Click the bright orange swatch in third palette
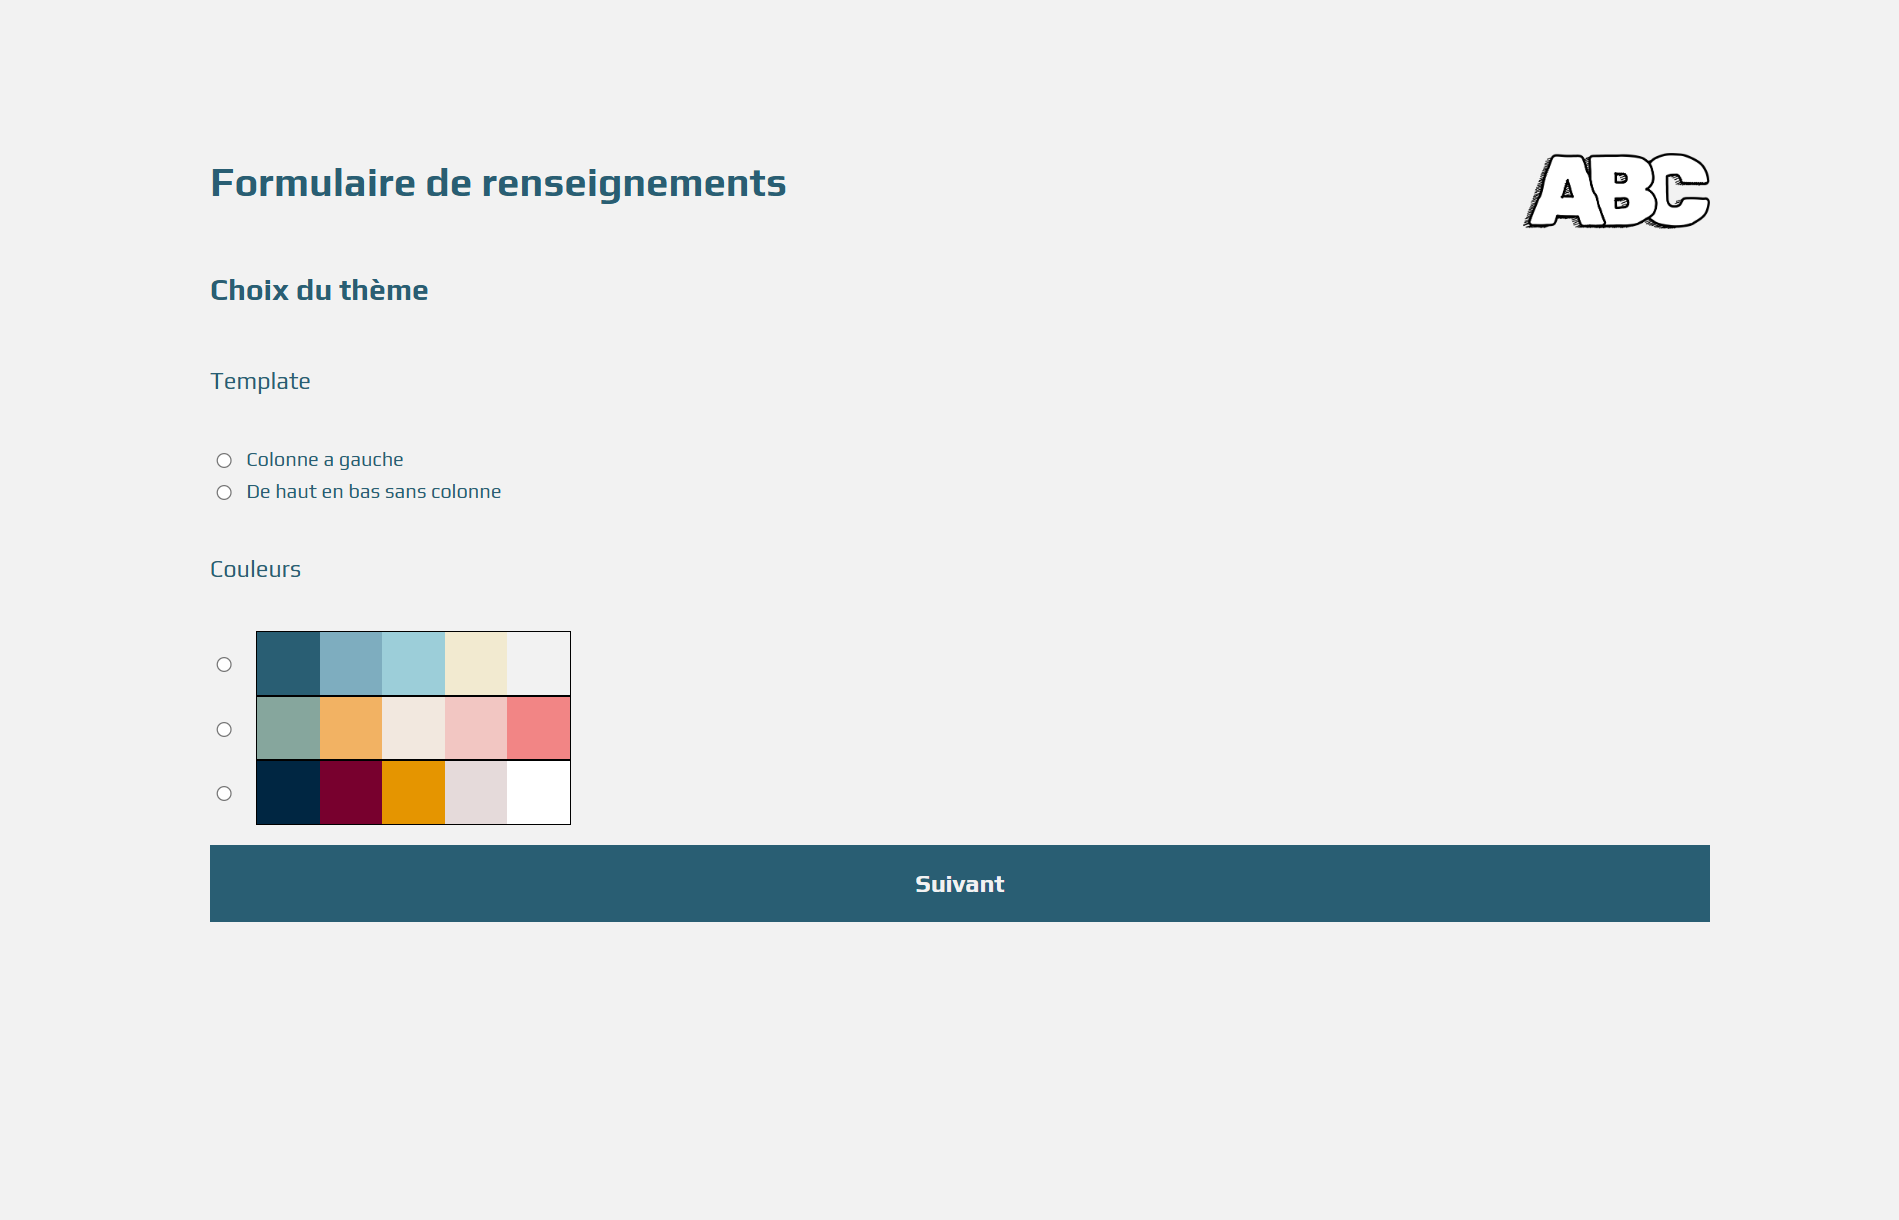 click(x=413, y=792)
